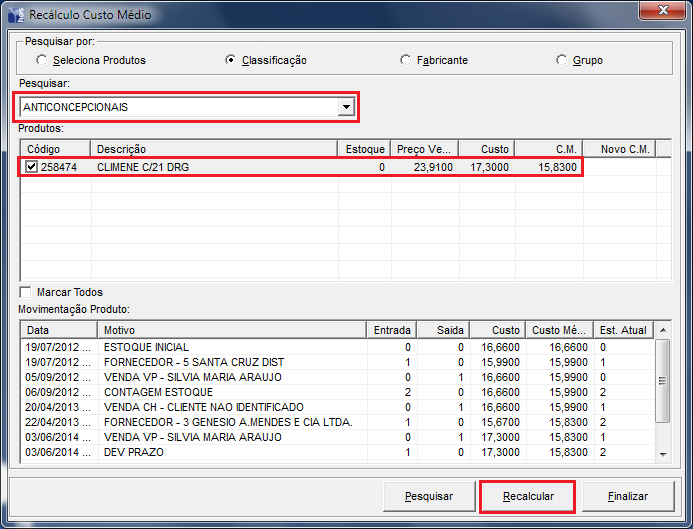The height and width of the screenshot is (529, 693).
Task: Expand the Pesquisar dropdown arrow
Action: [x=345, y=107]
